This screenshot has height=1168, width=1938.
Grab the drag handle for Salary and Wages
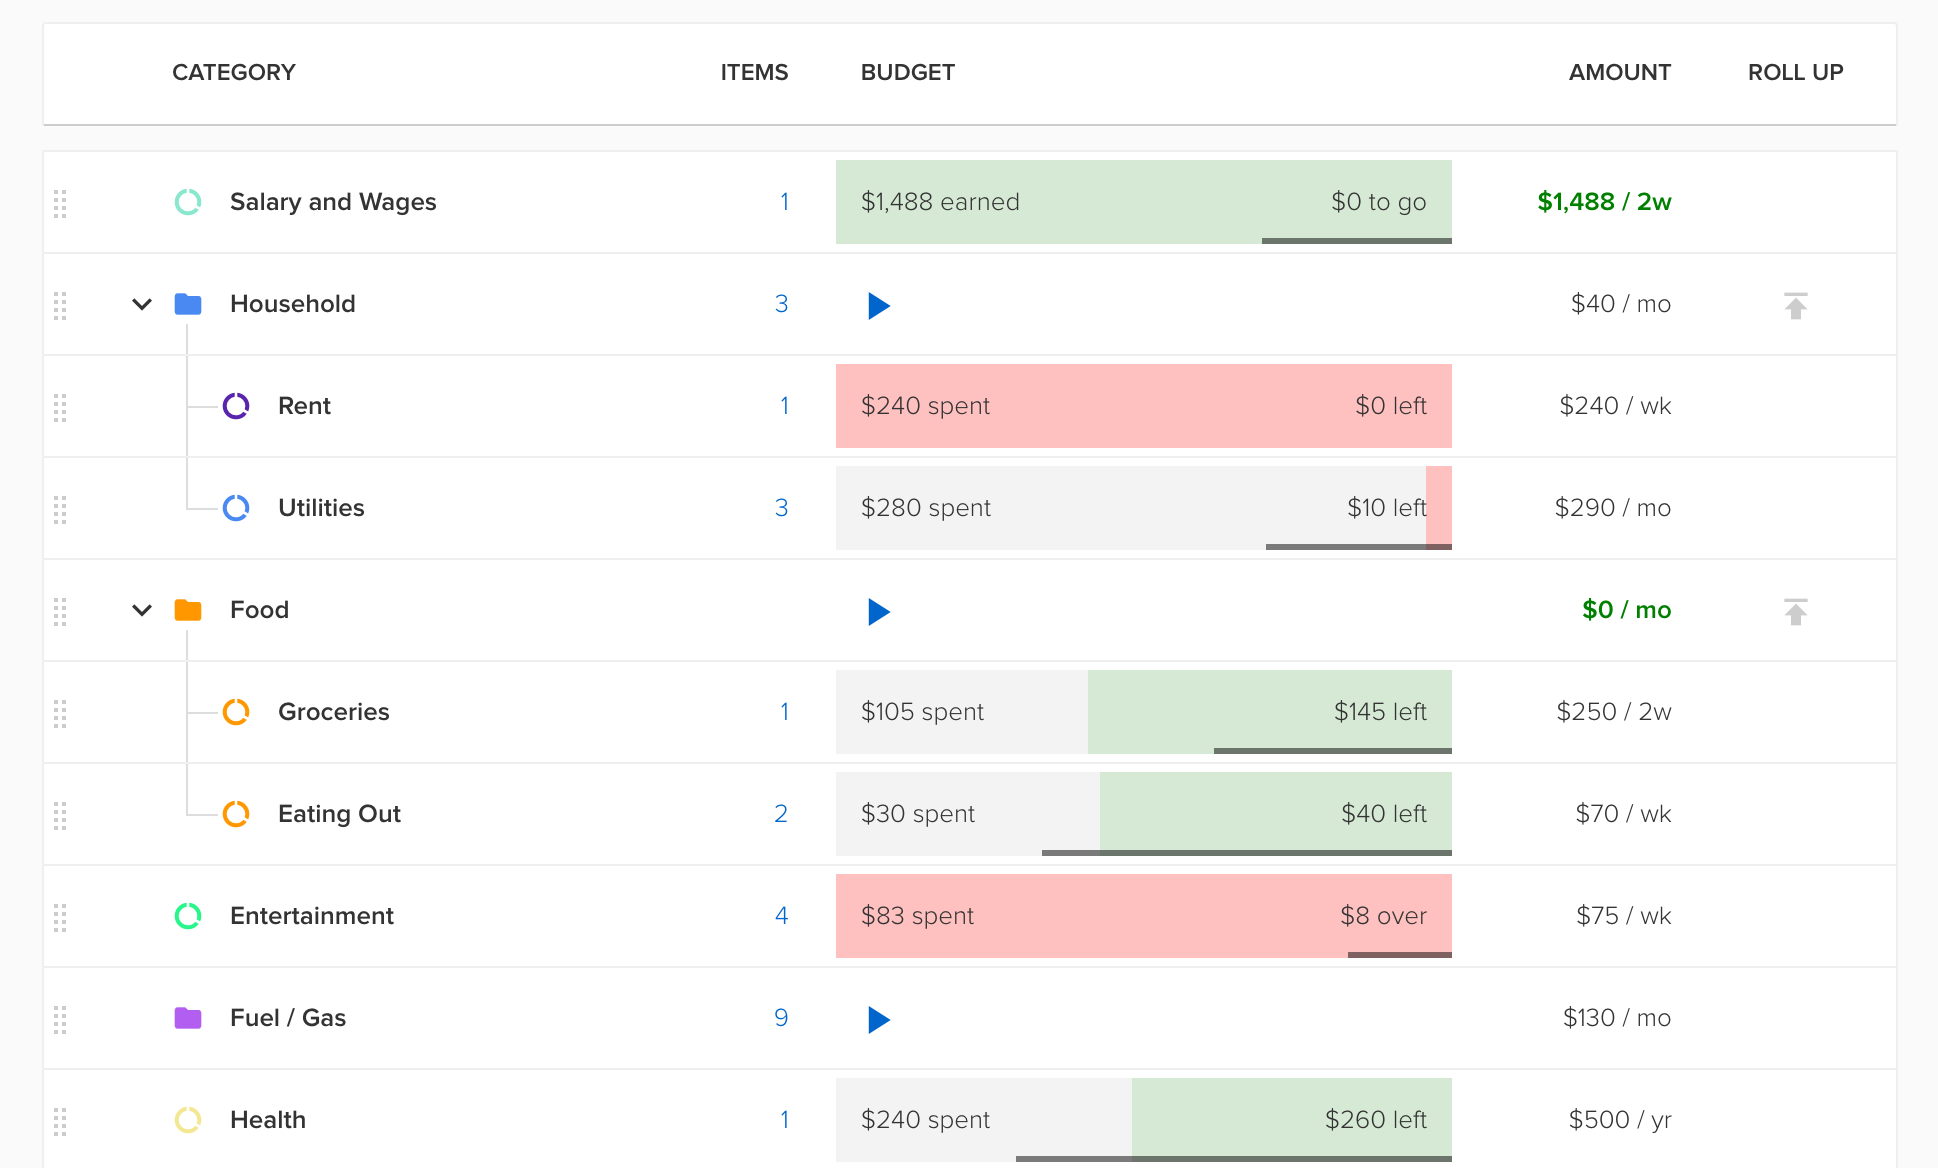tap(60, 204)
